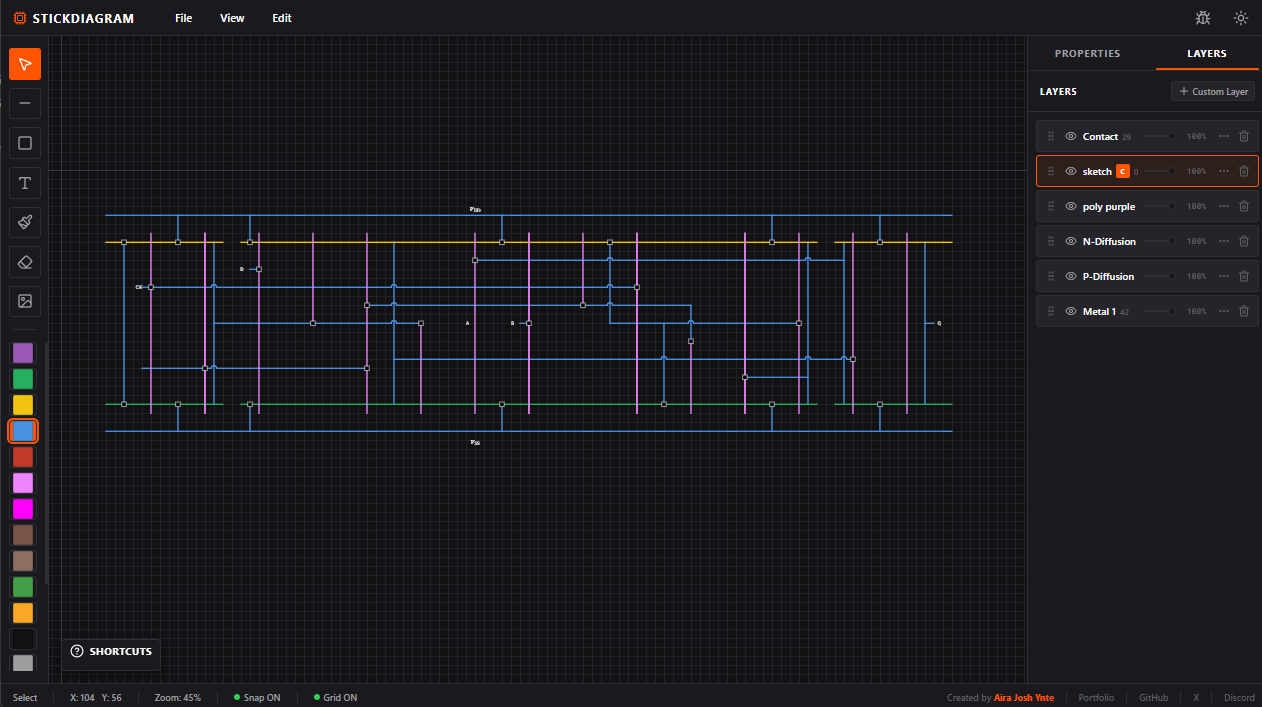1262x707 pixels.
Task: Delete the Contact layer
Action: click(x=1244, y=136)
